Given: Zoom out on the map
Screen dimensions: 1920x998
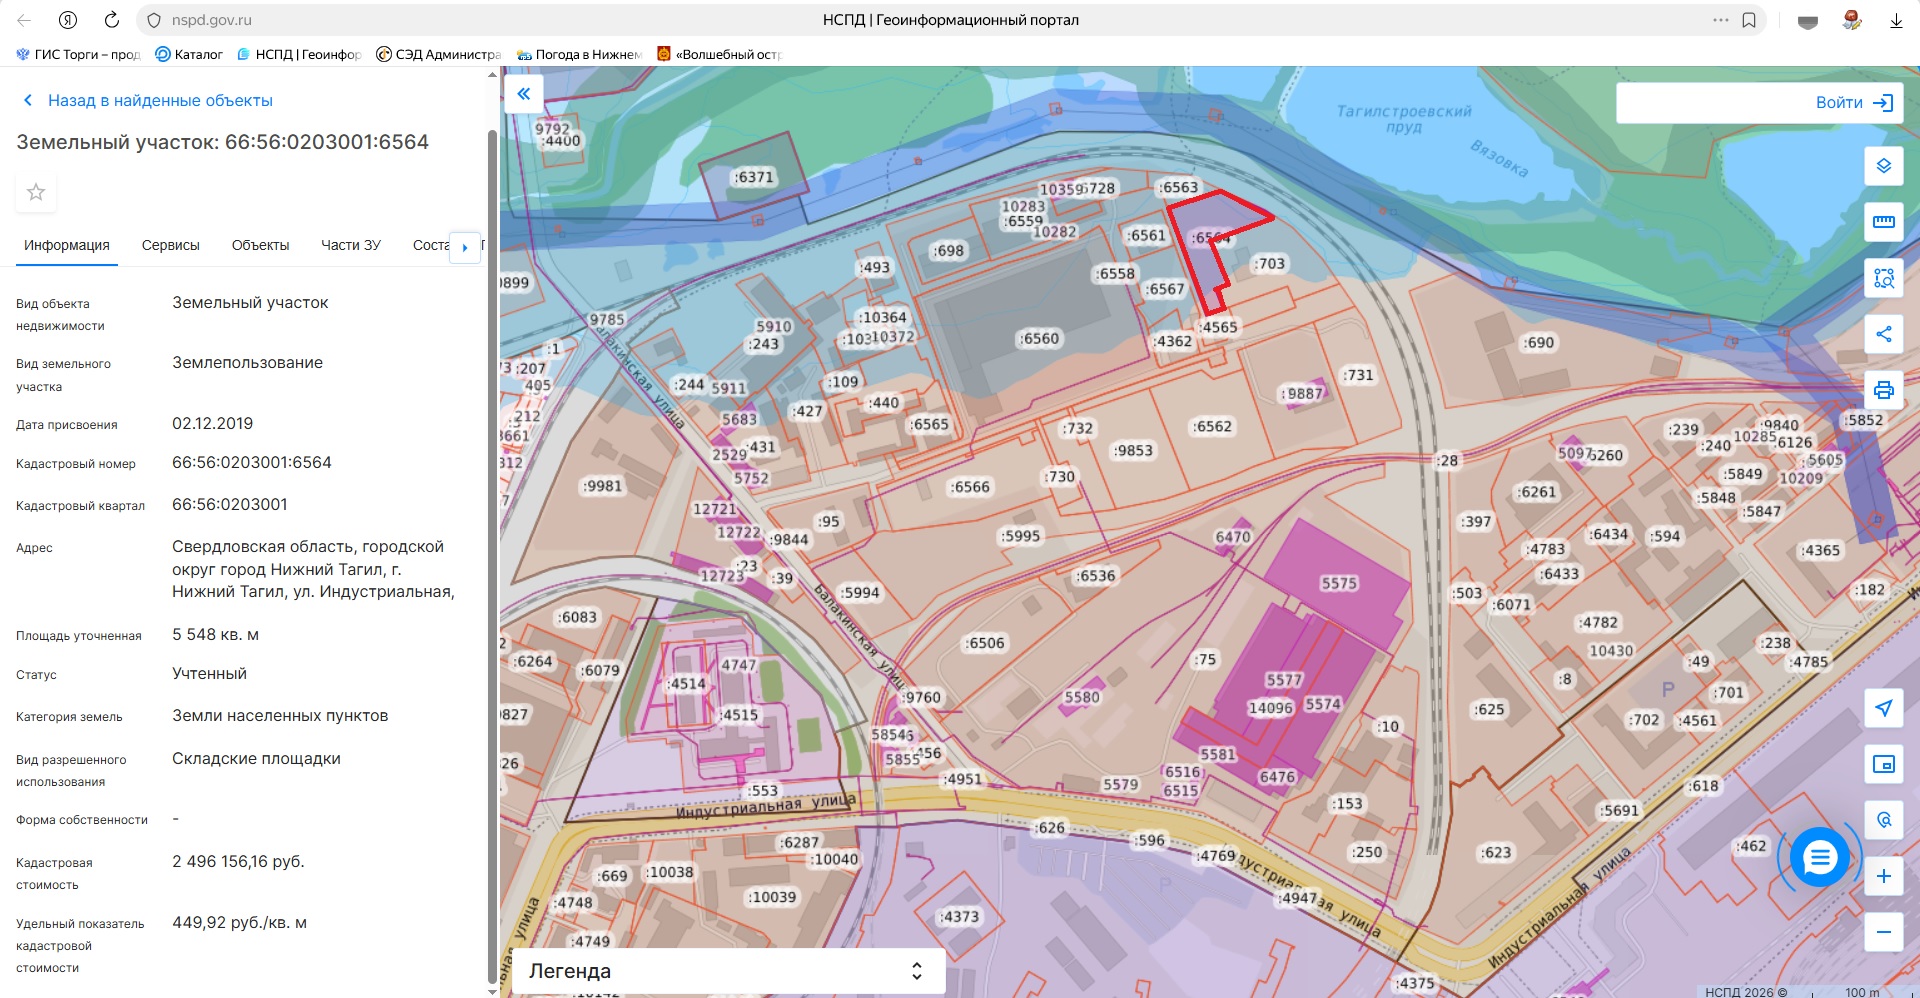Looking at the screenshot, I should point(1883,932).
